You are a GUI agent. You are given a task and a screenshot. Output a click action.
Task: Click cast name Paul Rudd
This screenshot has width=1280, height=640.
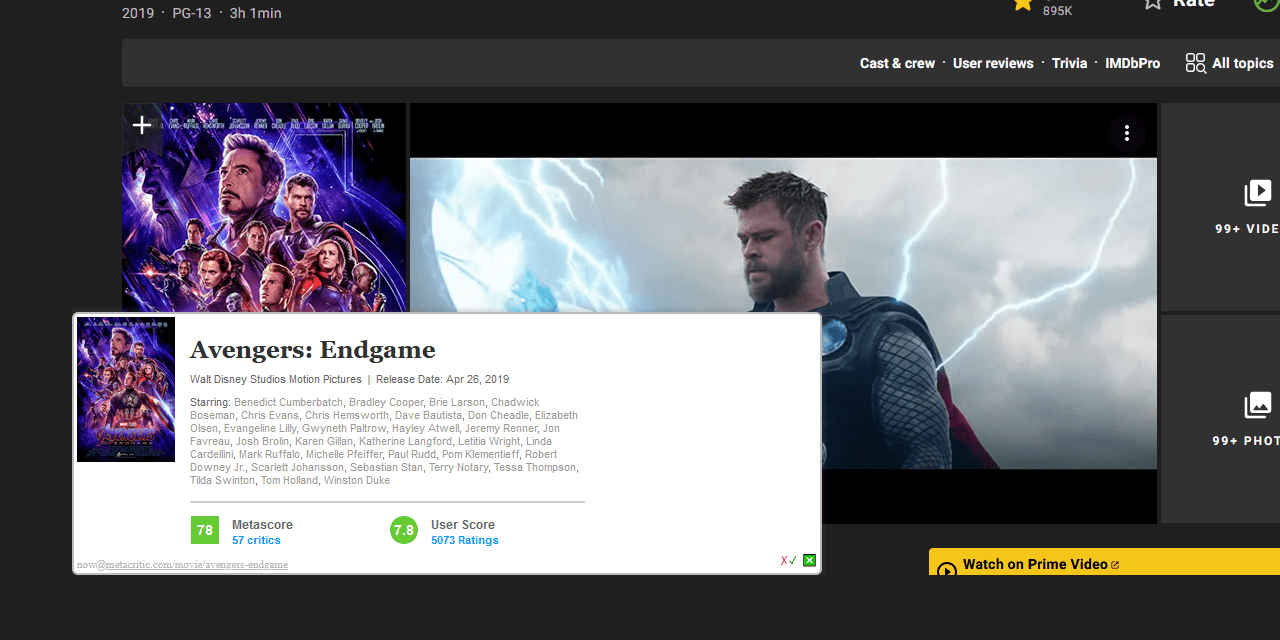coord(412,454)
